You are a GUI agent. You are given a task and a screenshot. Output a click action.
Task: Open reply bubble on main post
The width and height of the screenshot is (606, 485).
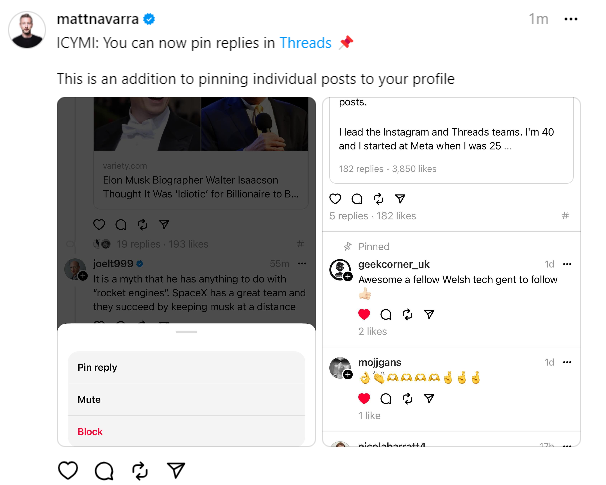click(104, 470)
